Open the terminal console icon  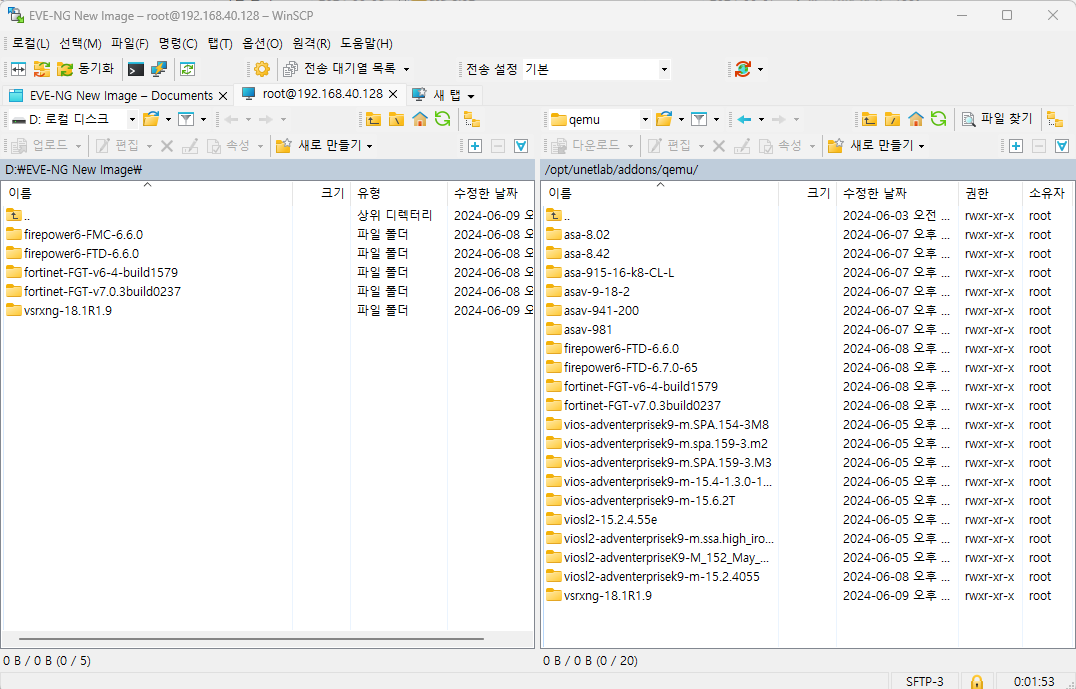tap(136, 69)
